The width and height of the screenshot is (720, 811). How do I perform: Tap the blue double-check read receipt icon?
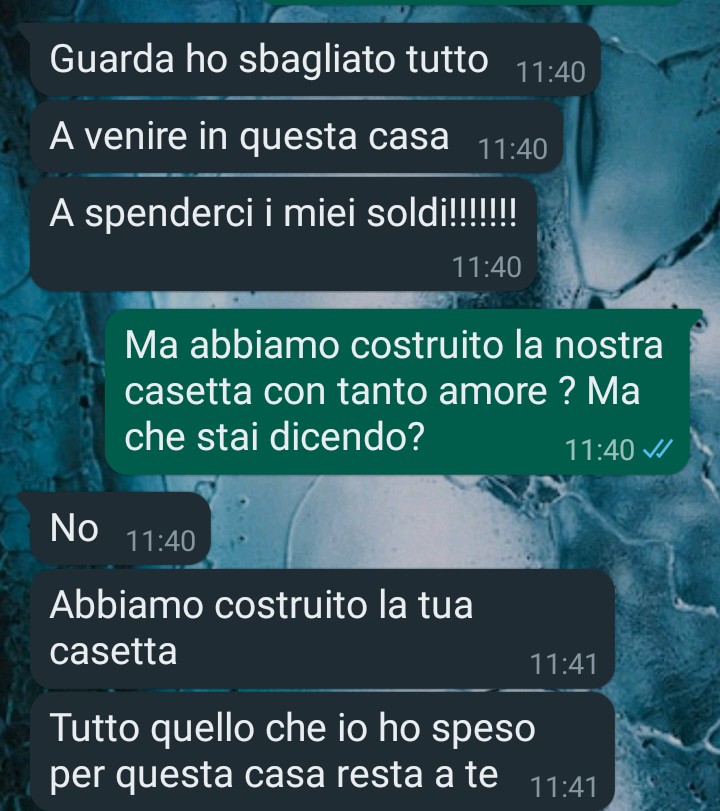[x=657, y=448]
